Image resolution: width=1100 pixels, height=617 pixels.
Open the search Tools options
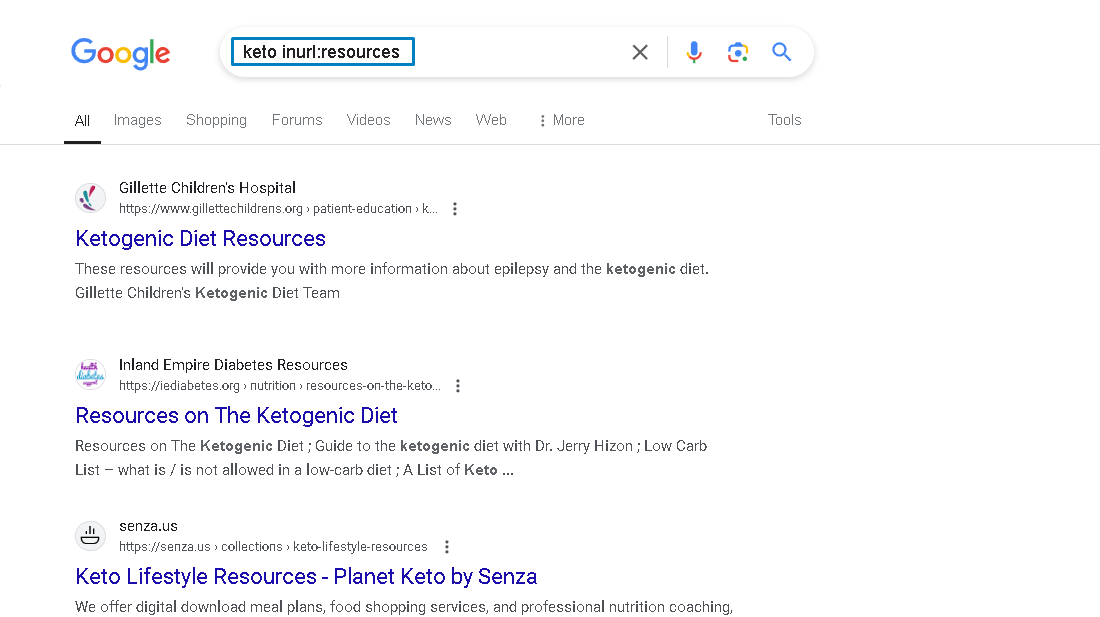click(x=784, y=120)
